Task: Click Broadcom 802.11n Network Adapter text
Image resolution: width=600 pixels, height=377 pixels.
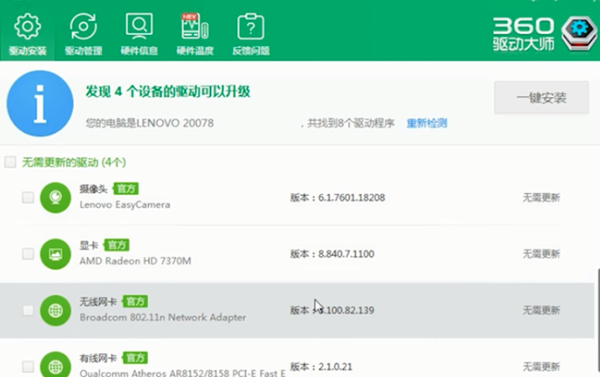Action: tap(163, 317)
